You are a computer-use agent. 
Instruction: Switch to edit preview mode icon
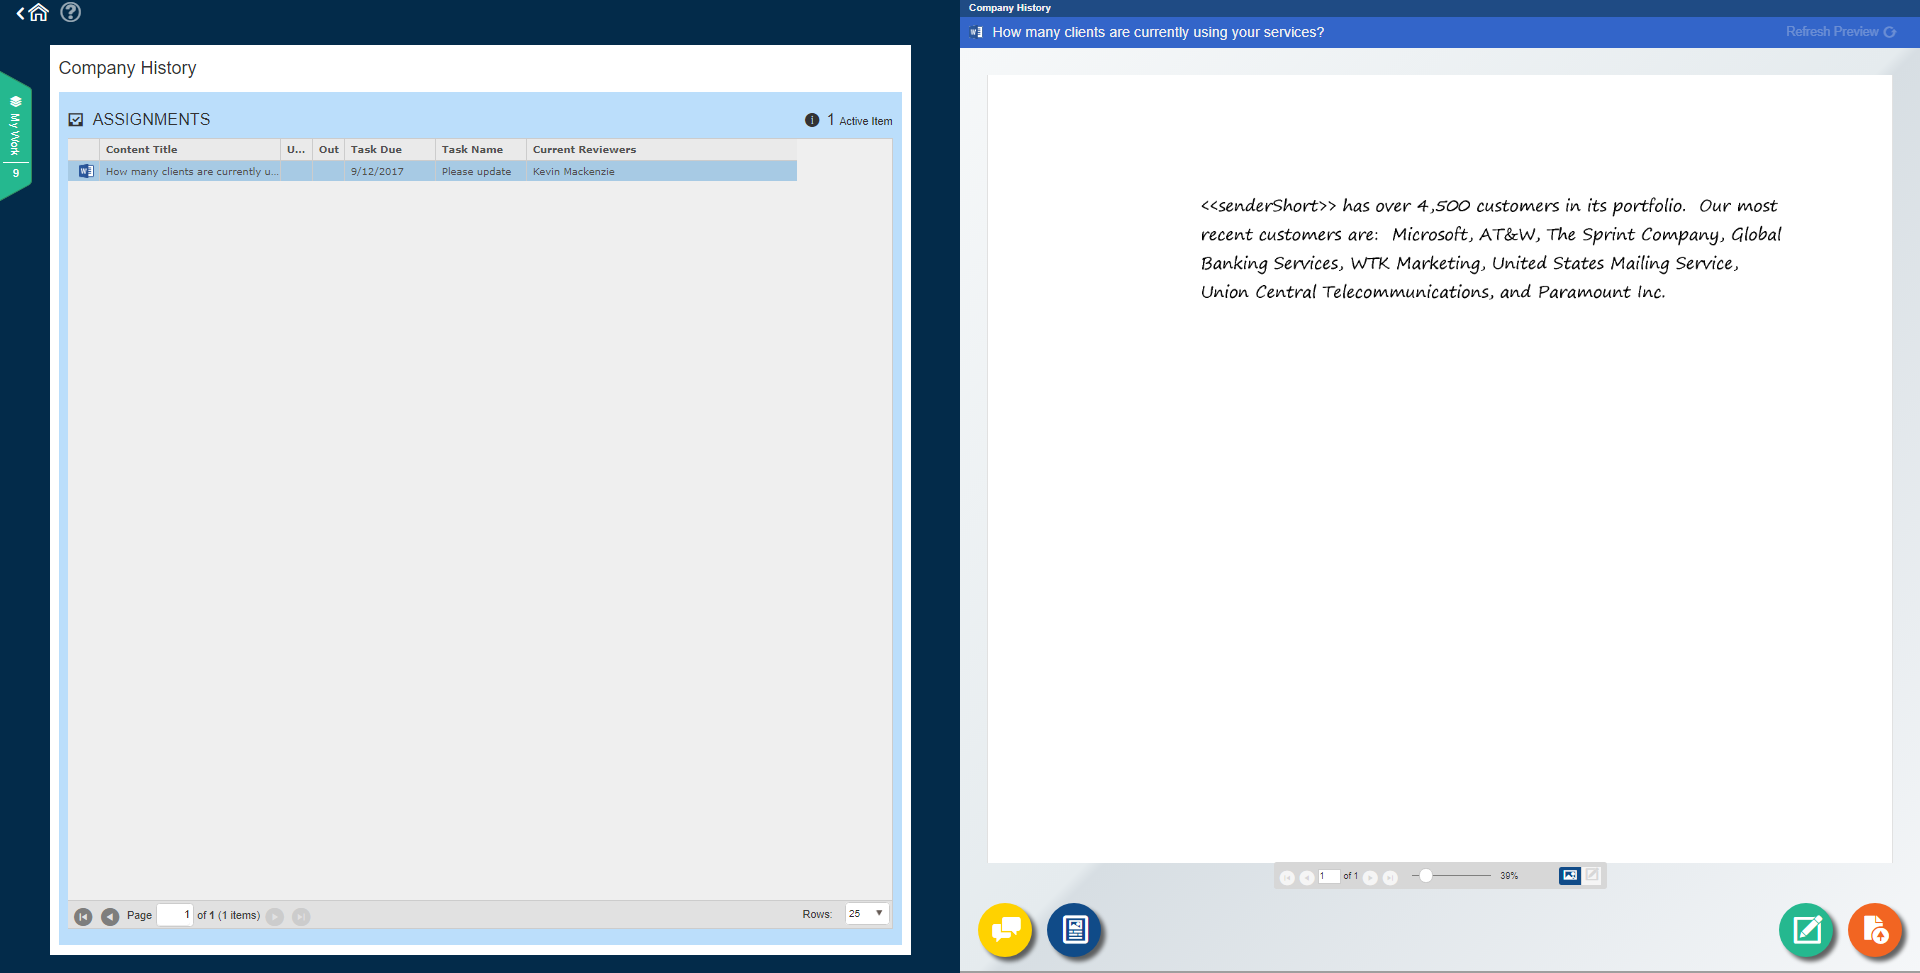pos(1592,875)
